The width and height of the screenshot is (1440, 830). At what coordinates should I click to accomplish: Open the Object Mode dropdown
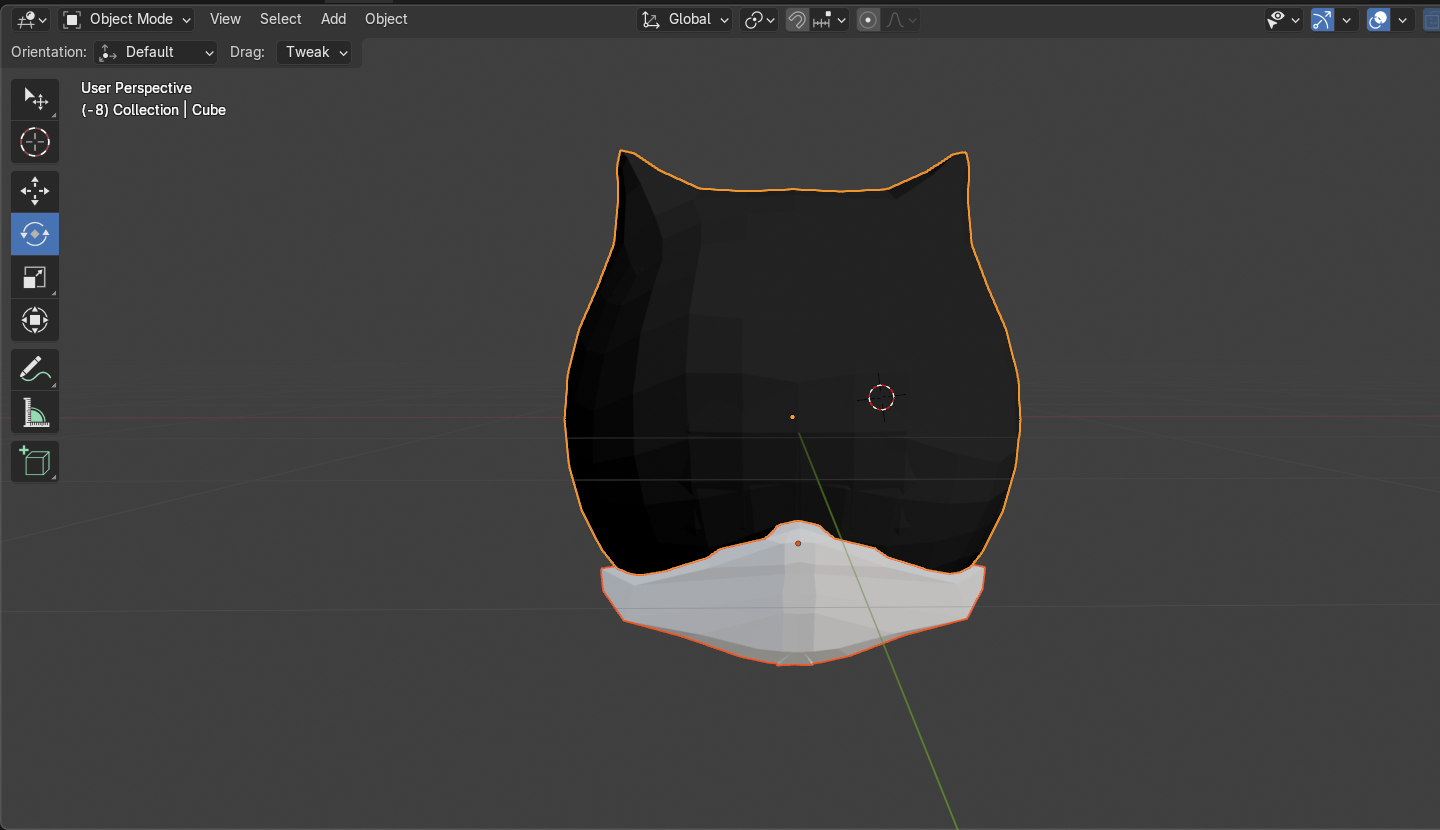point(126,19)
